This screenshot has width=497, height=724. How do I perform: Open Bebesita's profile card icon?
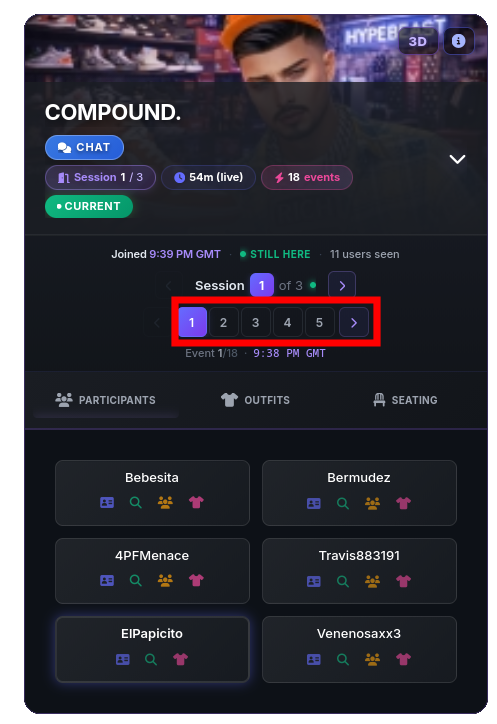pyautogui.click(x=107, y=502)
